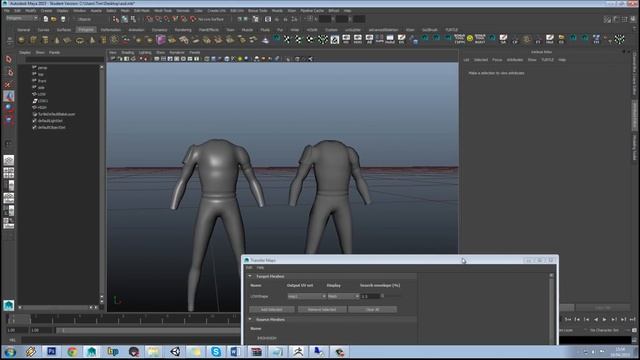Open Render Settings from status line
This screenshot has height=360, width=640.
point(294,19)
